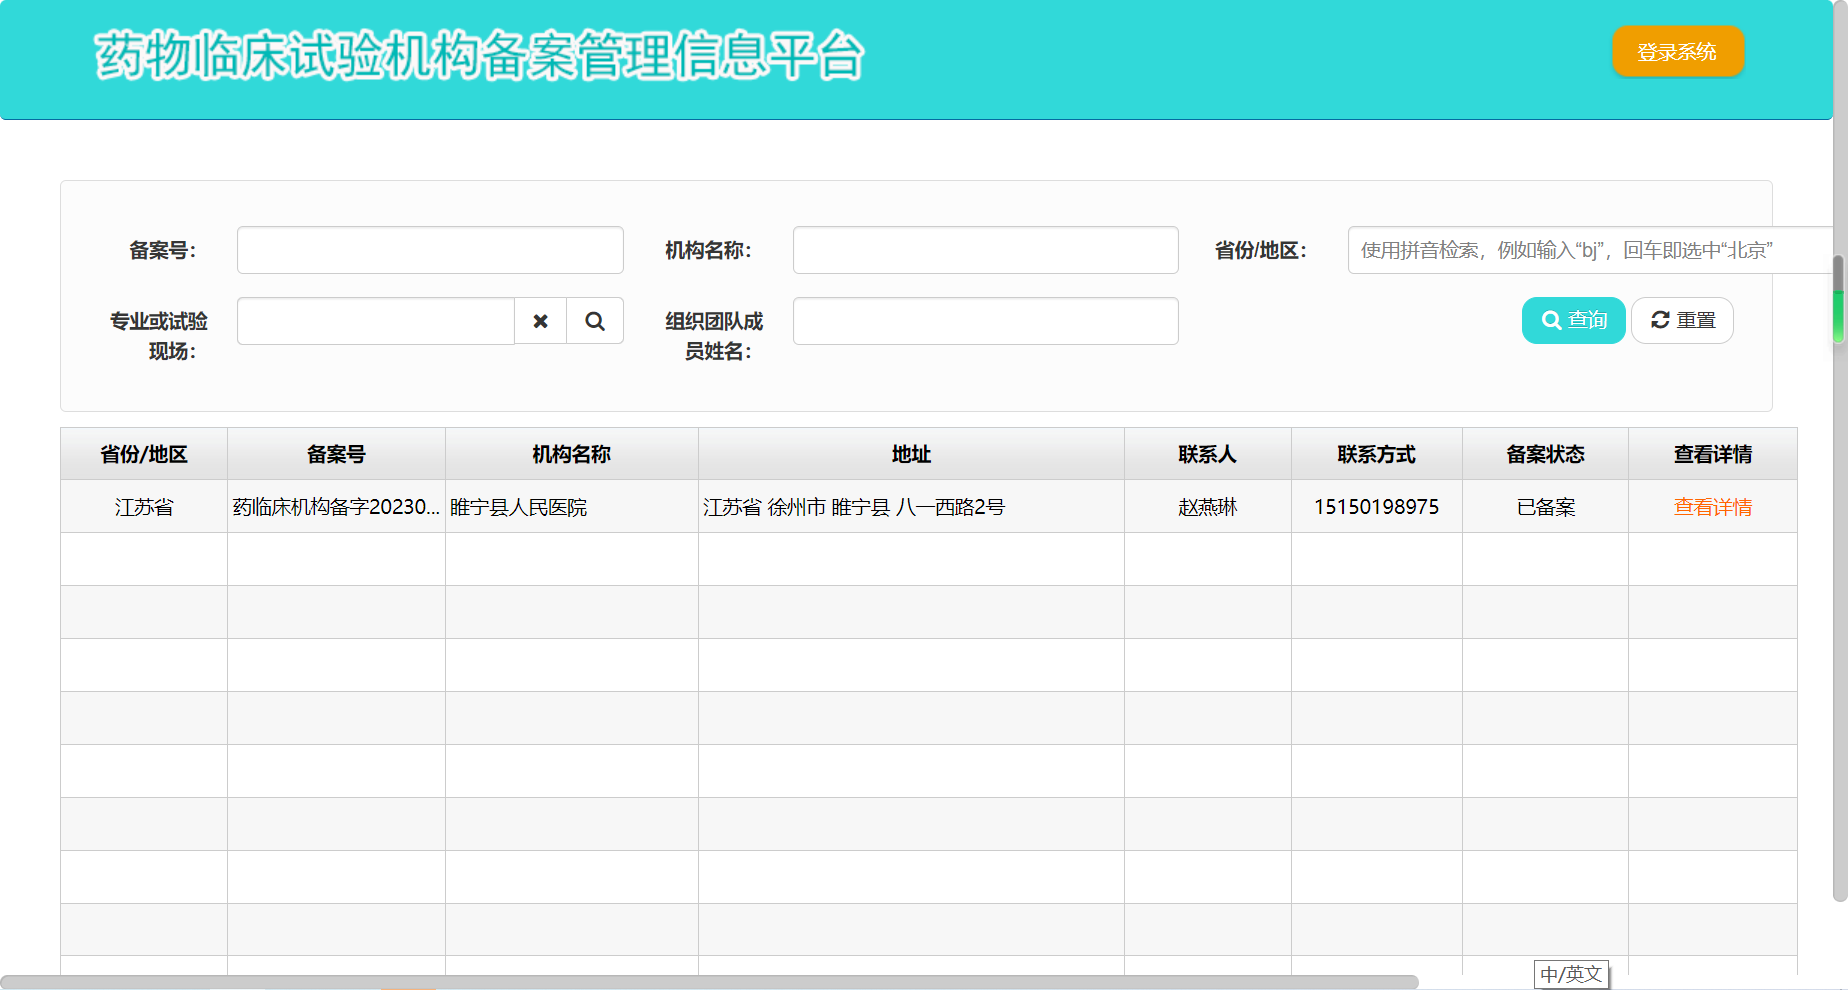Click the 登录系统 login button
The image size is (1848, 990).
1677,52
